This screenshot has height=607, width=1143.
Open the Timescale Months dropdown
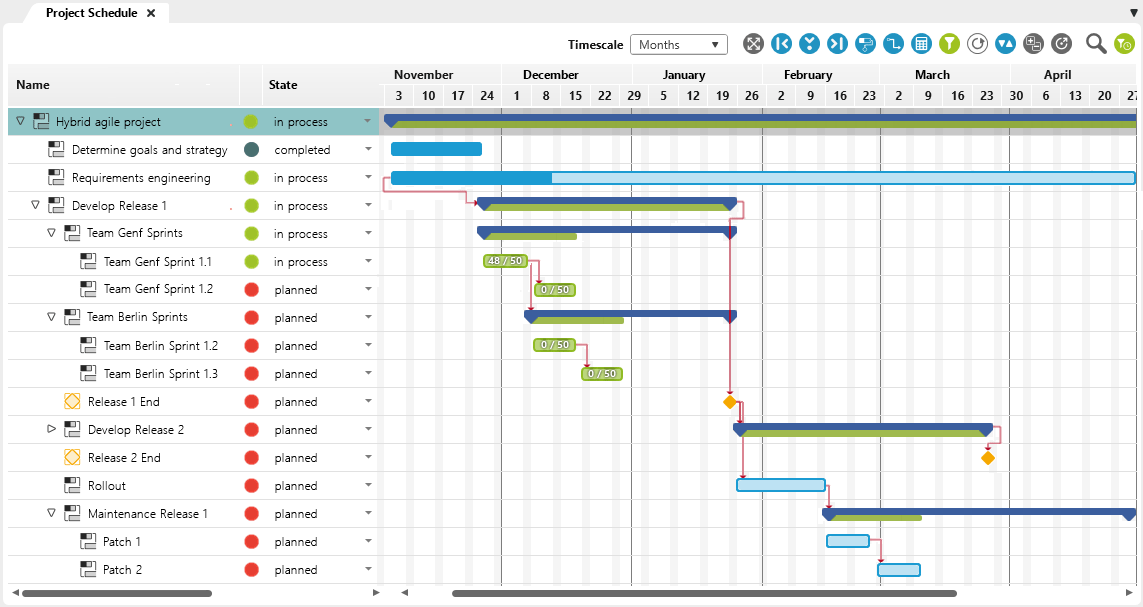coord(679,44)
